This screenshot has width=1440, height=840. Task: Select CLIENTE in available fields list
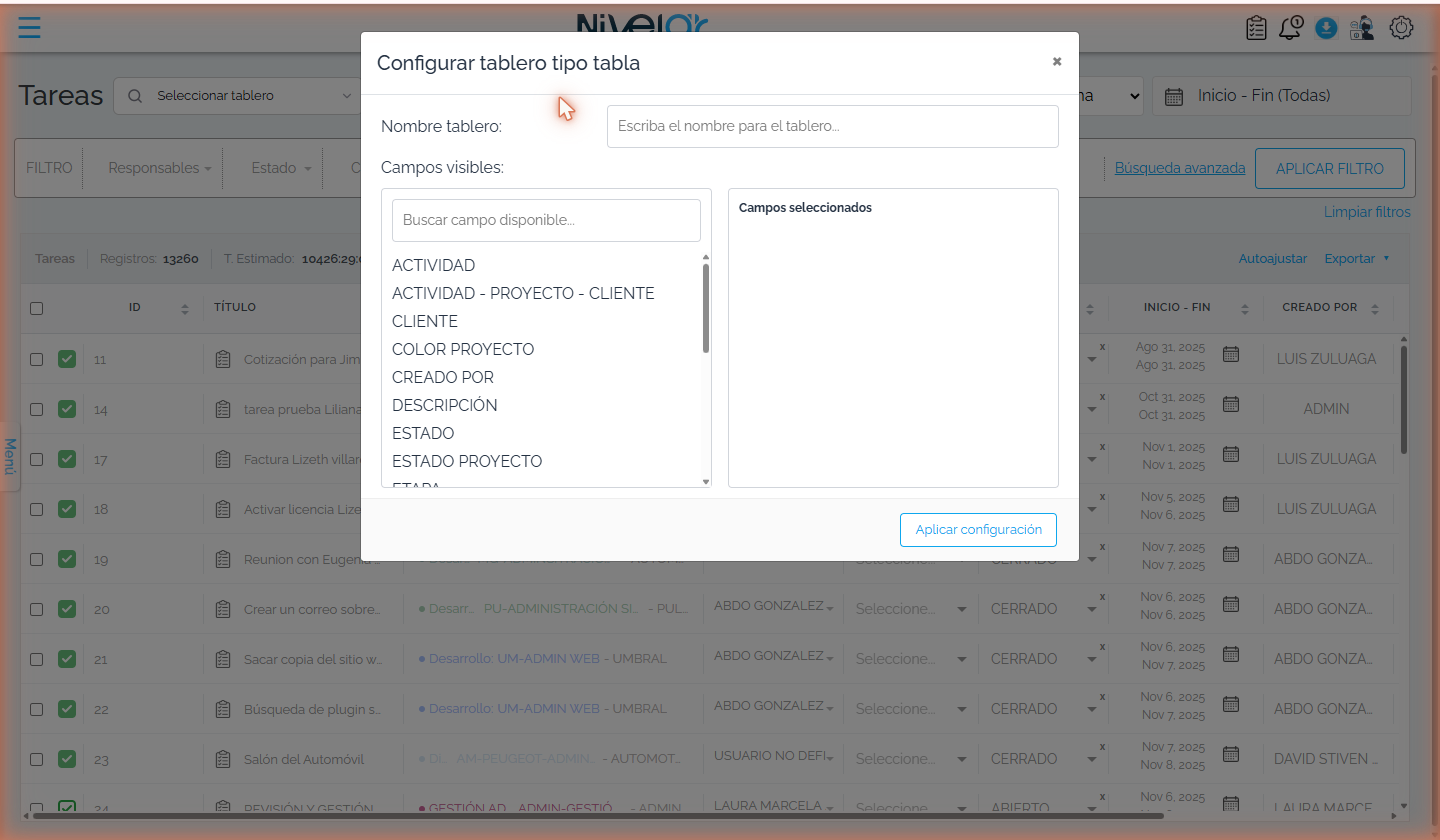tap(425, 321)
